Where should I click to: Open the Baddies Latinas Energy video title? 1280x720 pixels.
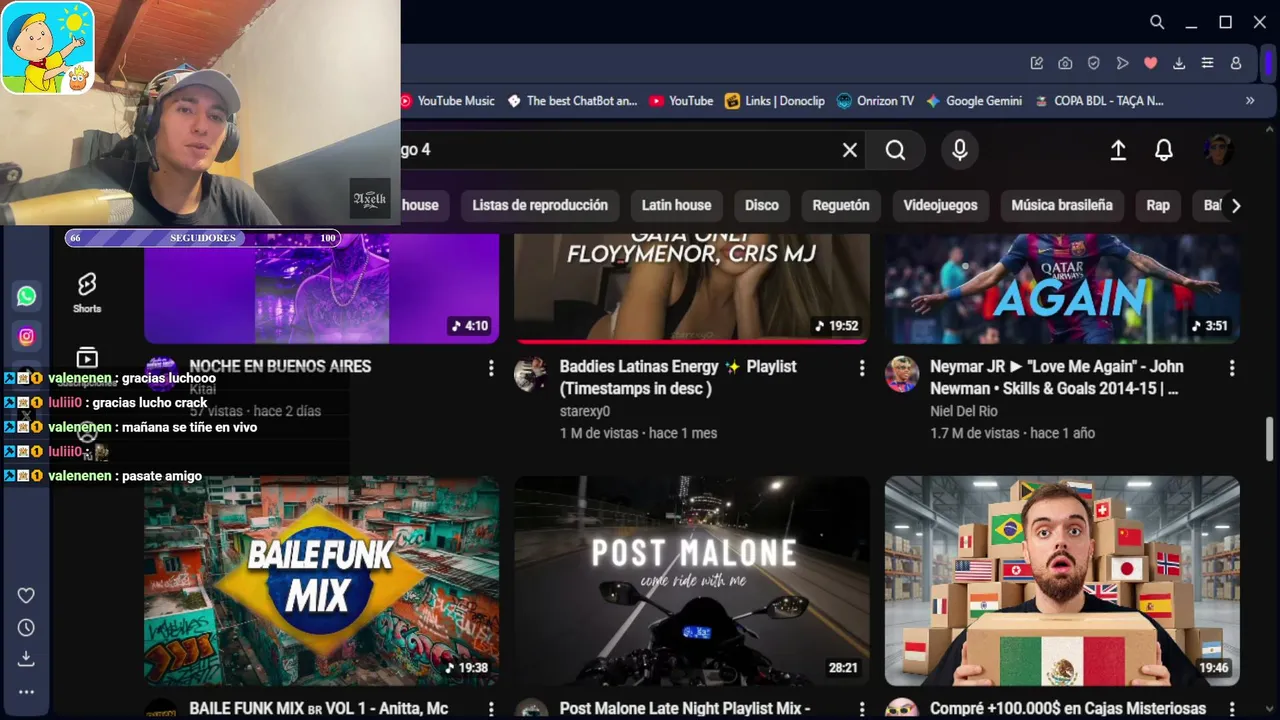point(678,378)
